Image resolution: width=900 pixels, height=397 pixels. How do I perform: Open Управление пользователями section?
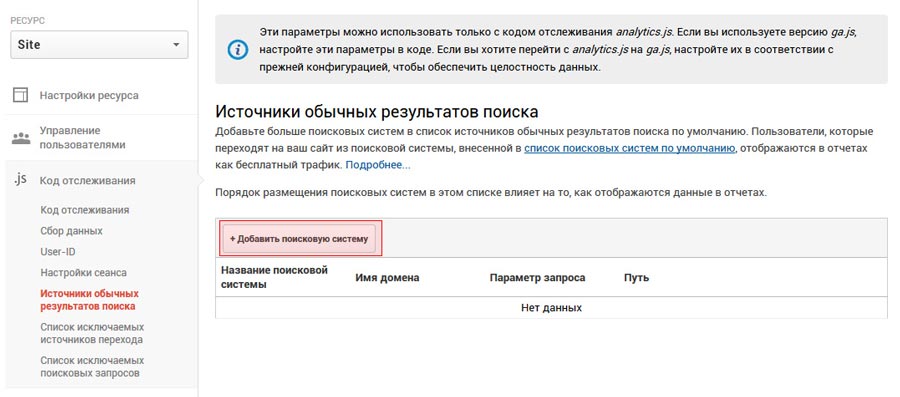click(x=82, y=138)
